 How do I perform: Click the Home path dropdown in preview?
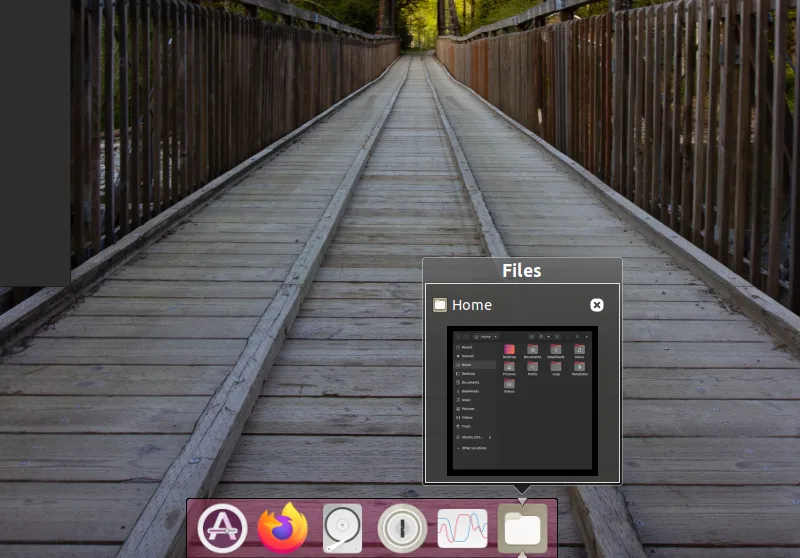486,337
